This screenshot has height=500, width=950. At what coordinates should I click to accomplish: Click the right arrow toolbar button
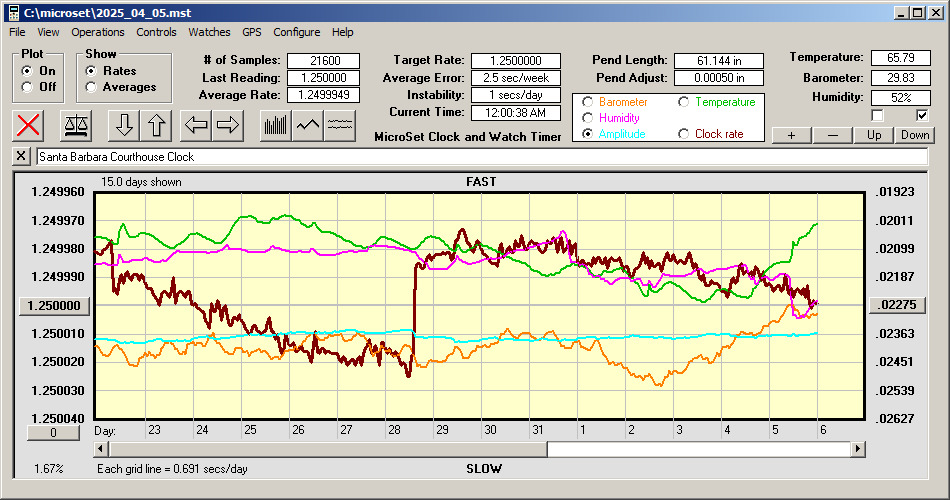(x=228, y=125)
